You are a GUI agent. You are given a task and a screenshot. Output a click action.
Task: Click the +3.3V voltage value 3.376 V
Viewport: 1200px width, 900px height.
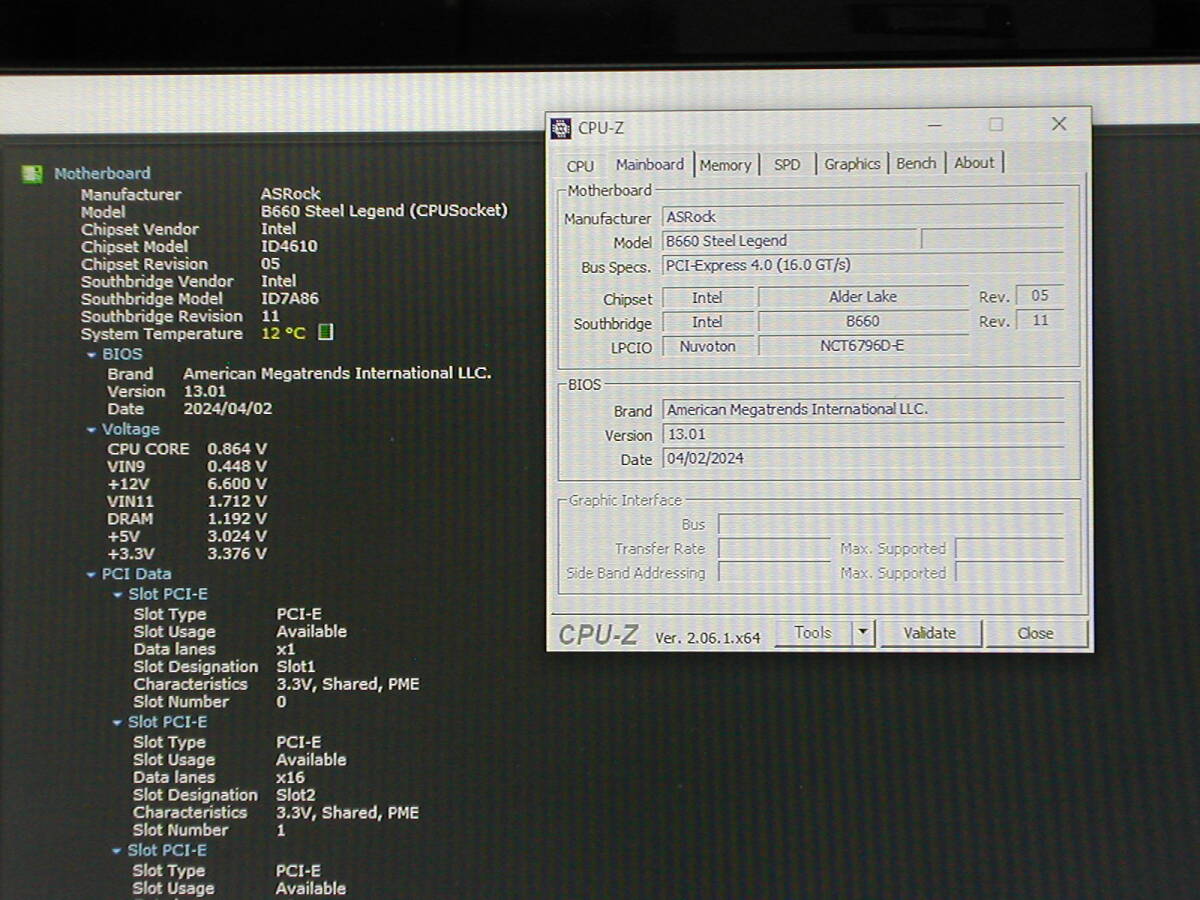coord(237,554)
